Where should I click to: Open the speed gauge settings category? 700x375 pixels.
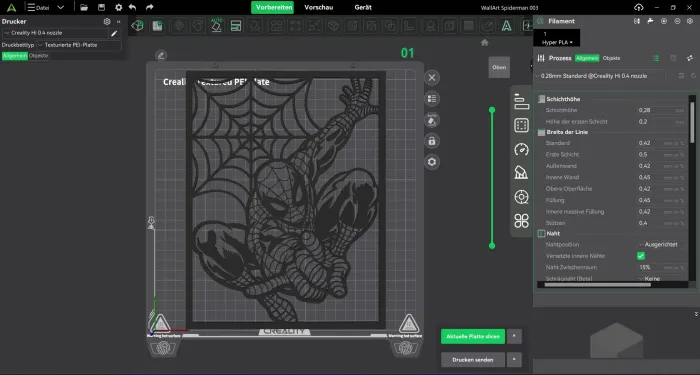tap(521, 149)
